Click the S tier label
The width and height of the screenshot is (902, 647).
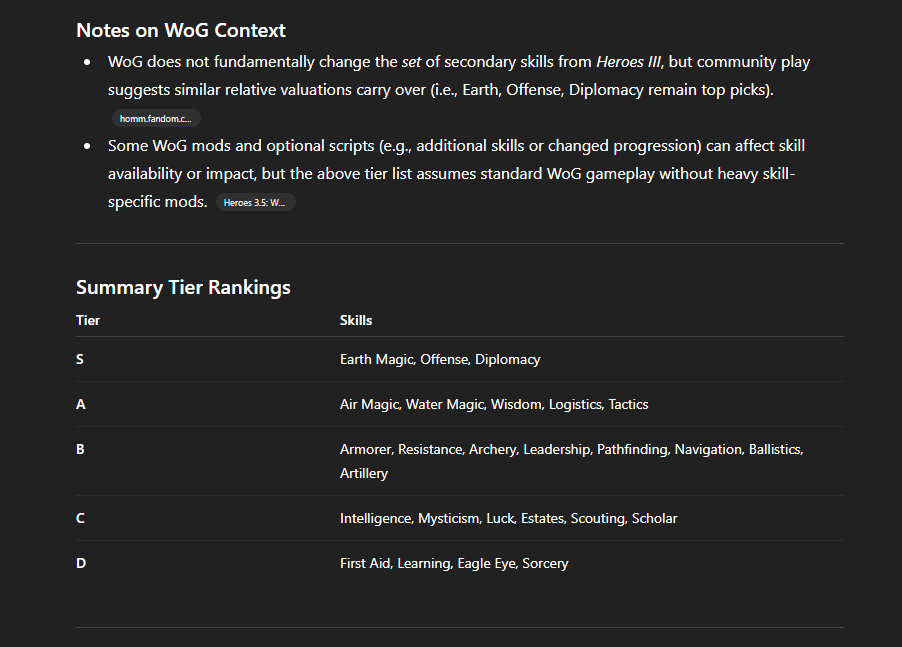click(80, 359)
